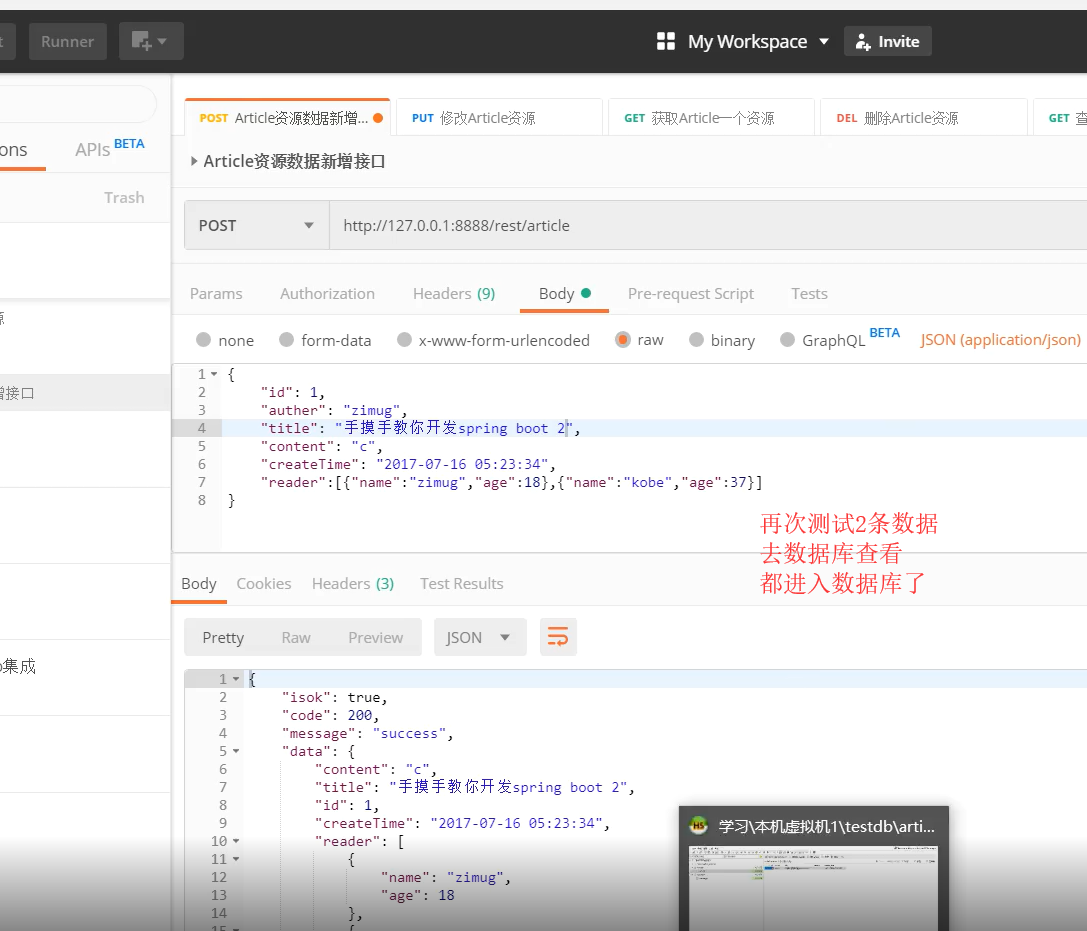The height and width of the screenshot is (931, 1087).
Task: Open response Cookies tab
Action: 263,584
